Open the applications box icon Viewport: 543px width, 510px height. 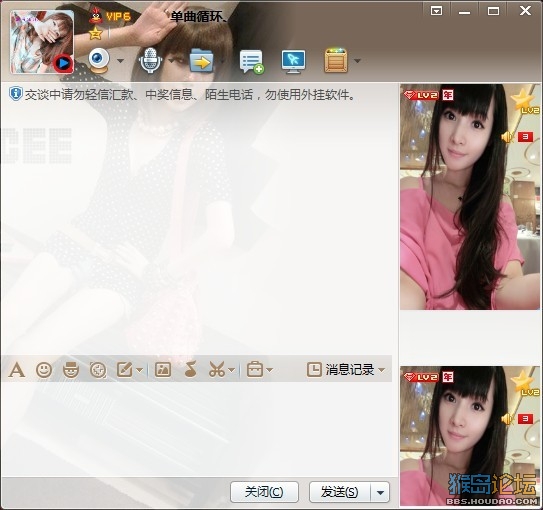336,61
